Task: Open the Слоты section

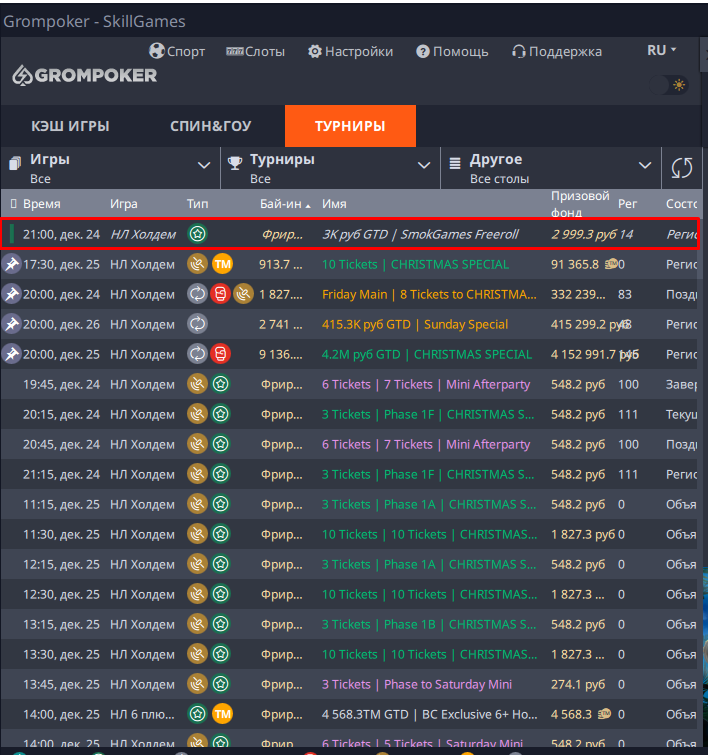Action: pyautogui.click(x=255, y=51)
